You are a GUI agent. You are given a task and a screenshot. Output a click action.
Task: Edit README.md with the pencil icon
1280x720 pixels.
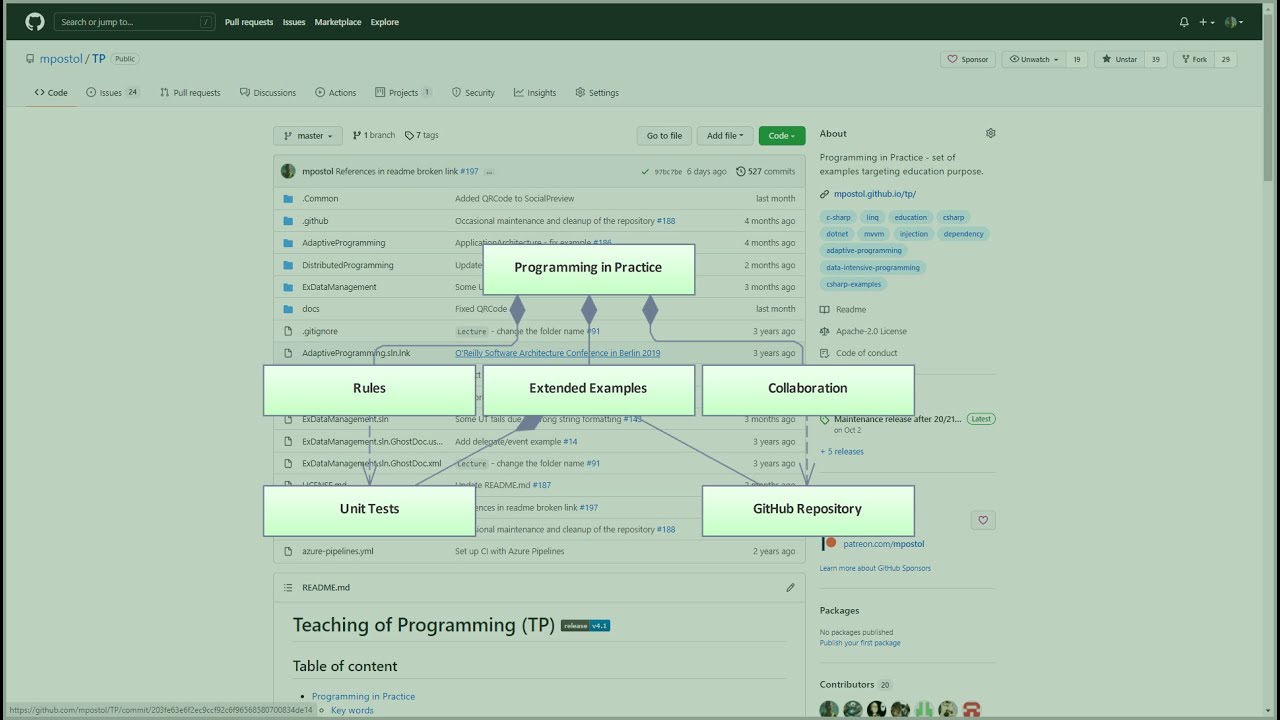pyautogui.click(x=790, y=588)
